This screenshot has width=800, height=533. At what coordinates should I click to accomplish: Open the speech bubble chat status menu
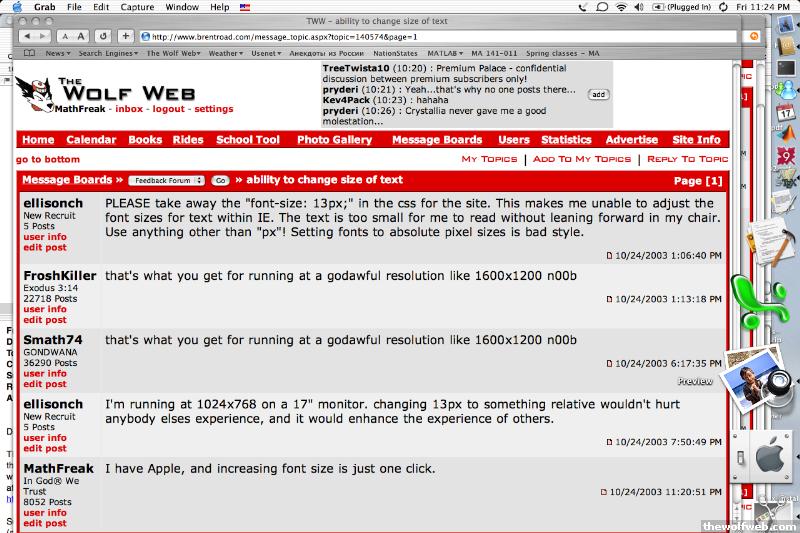pyautogui.click(x=602, y=7)
